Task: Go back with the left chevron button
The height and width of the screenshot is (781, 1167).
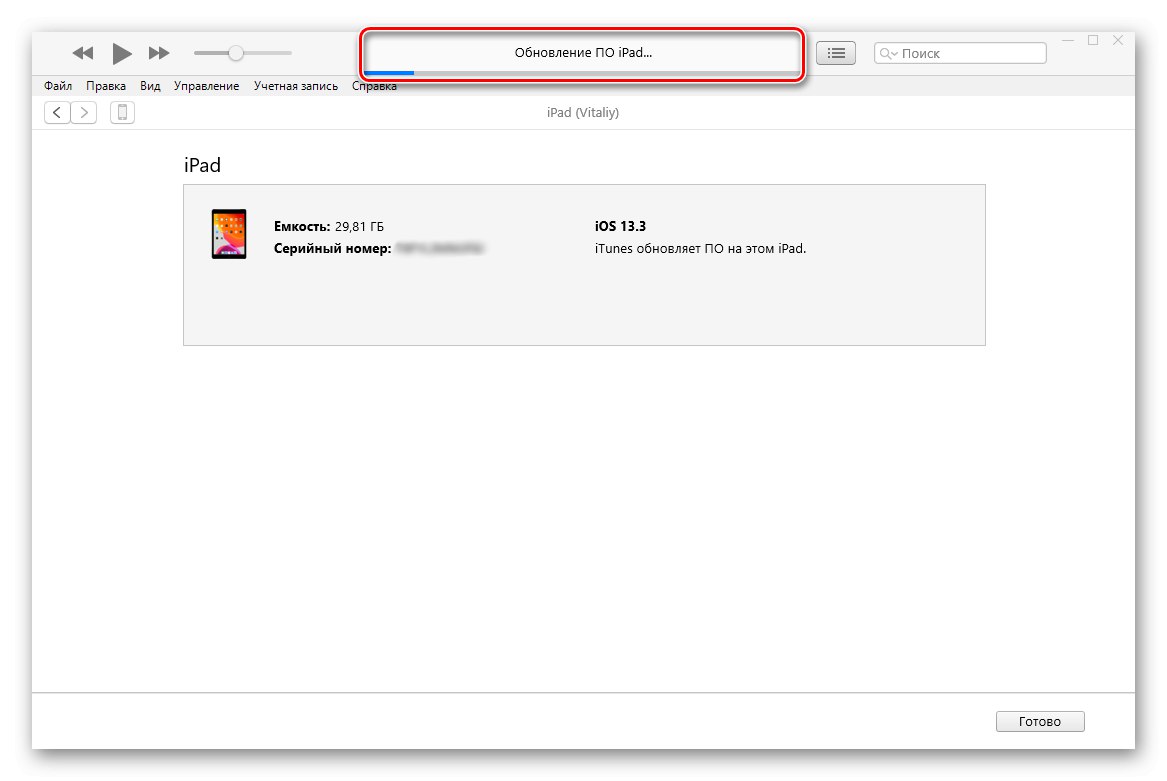Action: point(57,112)
